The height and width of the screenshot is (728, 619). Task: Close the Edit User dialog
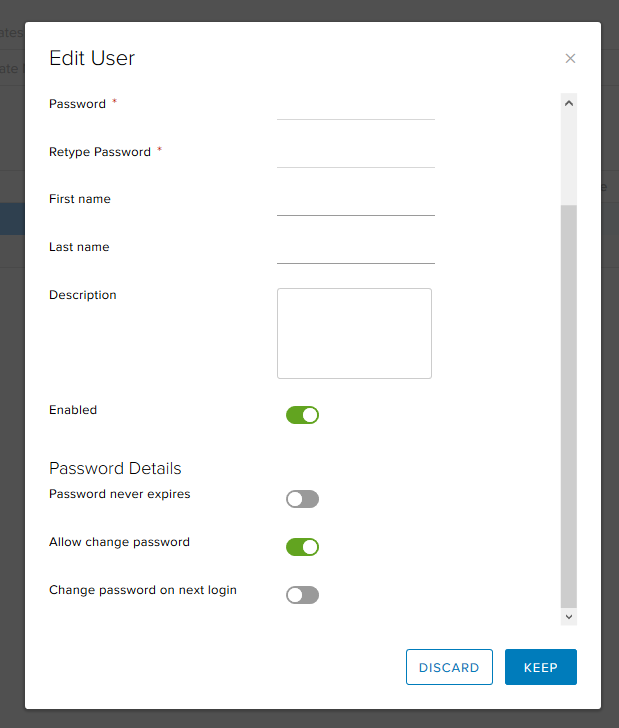[x=570, y=59]
